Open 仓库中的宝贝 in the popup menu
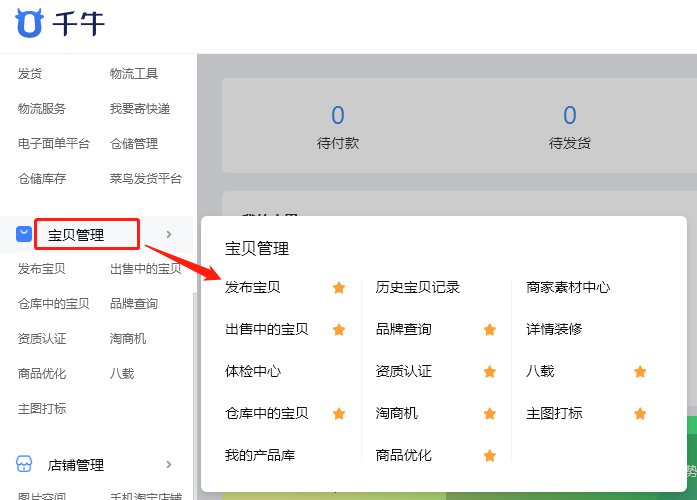The width and height of the screenshot is (697, 500). pyautogui.click(x=266, y=413)
